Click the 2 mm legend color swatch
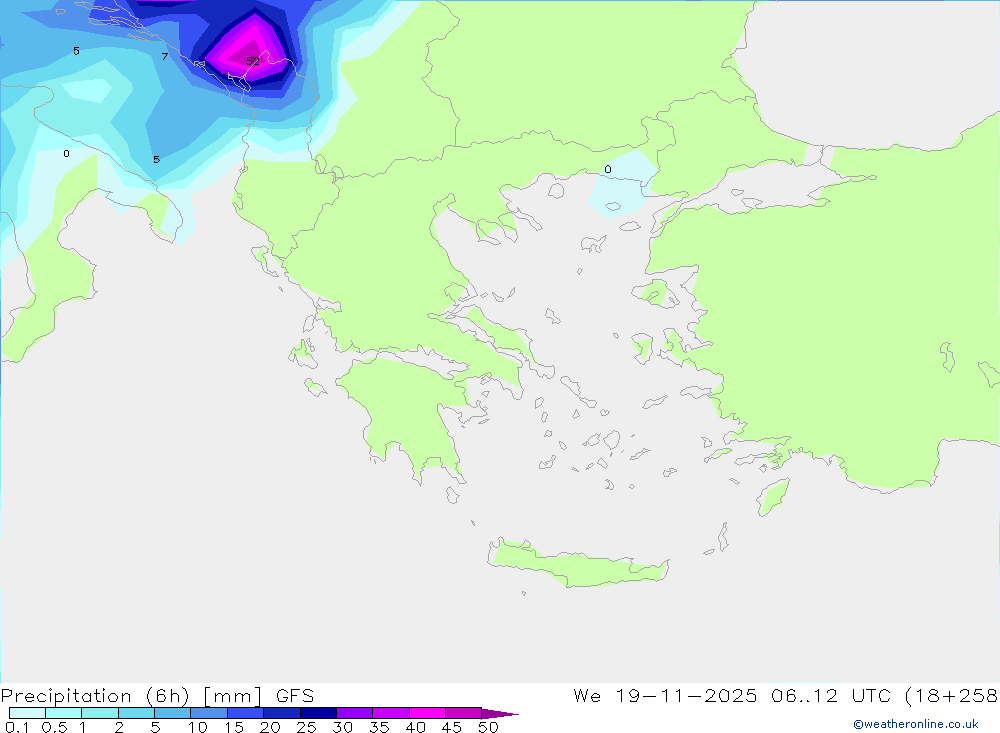This screenshot has width=1000, height=733. (x=136, y=713)
